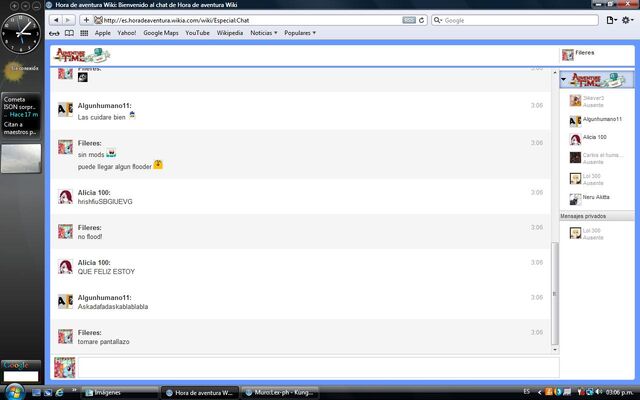Click Show Desktop quick launch icon
This screenshot has width=640, height=400.
coord(36,392)
